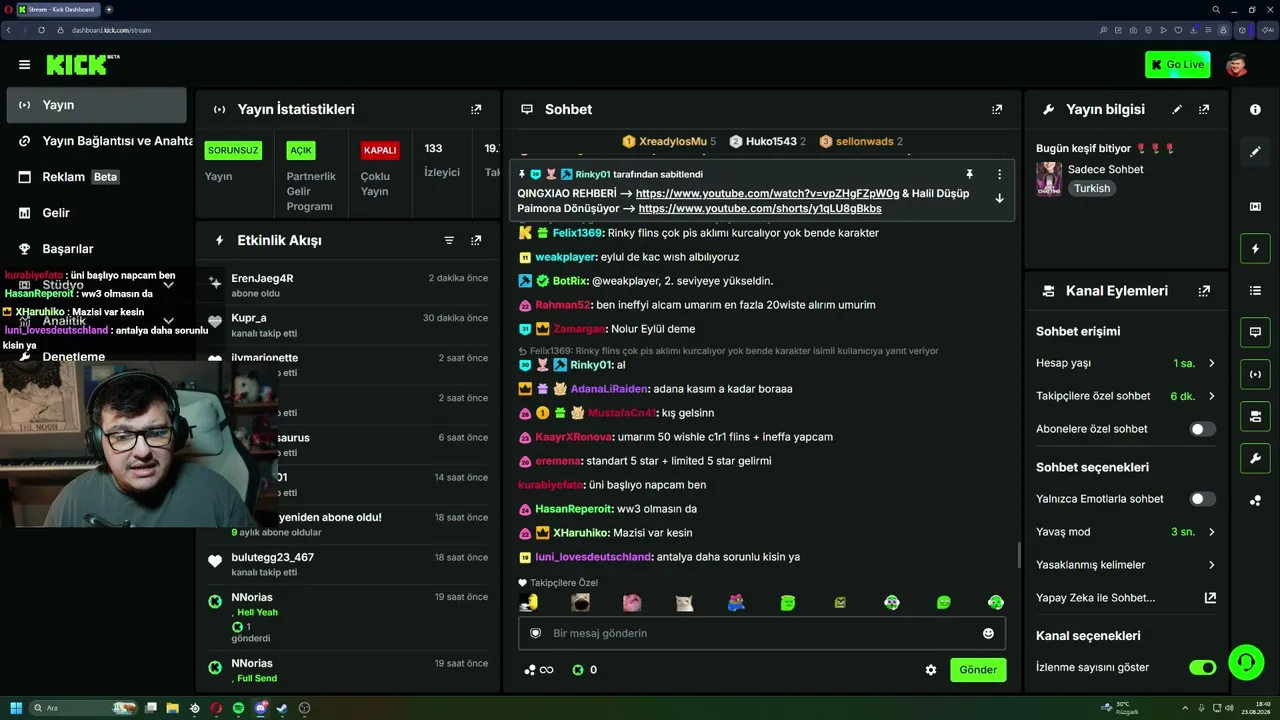Open Başarılar in left sidebar
The width and height of the screenshot is (1280, 720).
[96, 249]
